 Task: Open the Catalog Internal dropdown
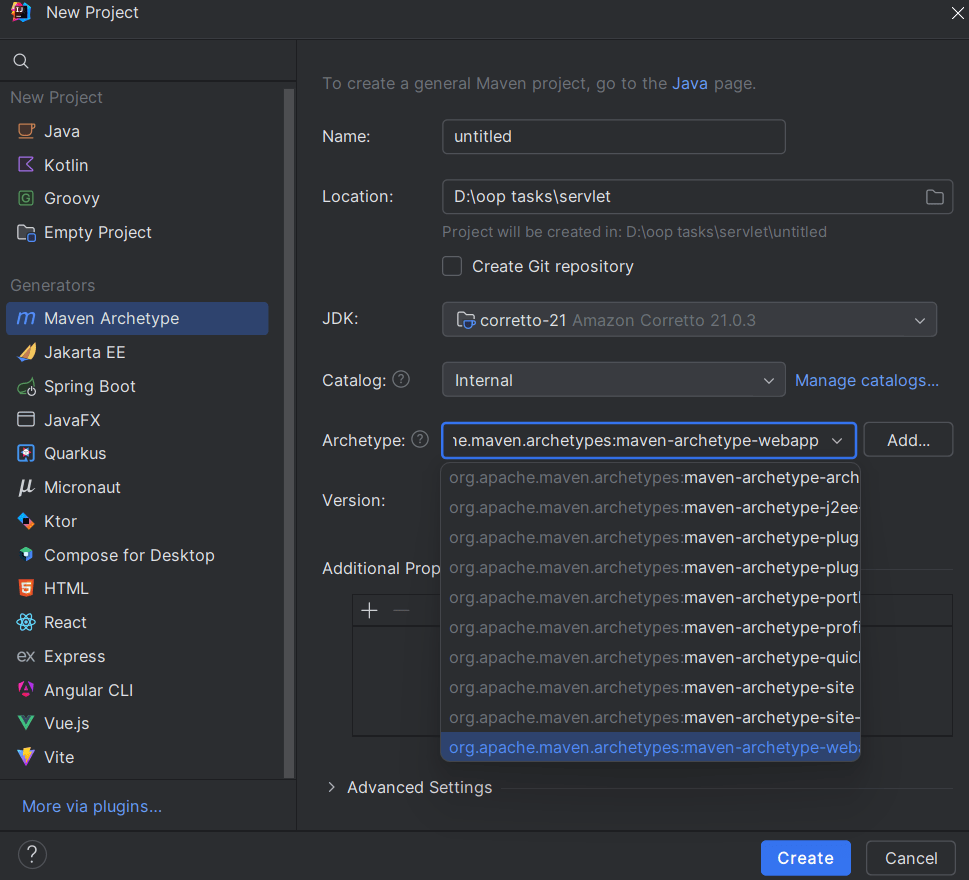[x=614, y=379]
